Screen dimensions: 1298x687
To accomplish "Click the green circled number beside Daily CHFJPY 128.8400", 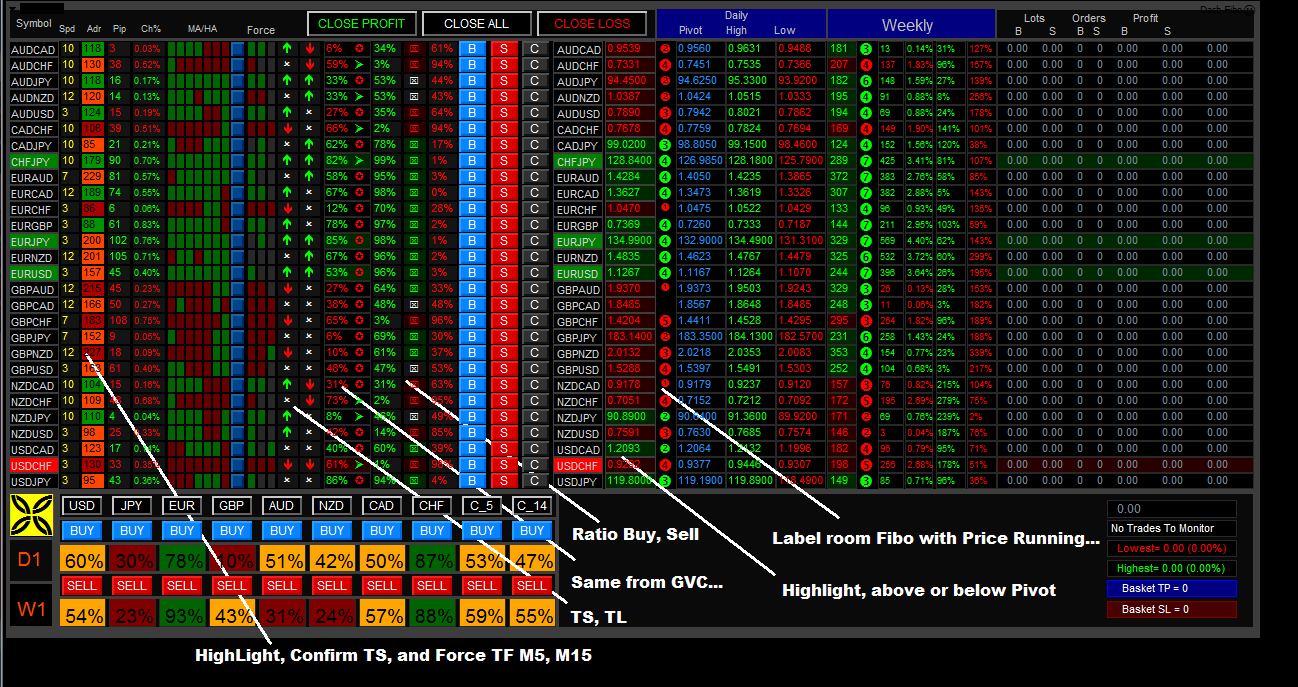I will pos(666,161).
